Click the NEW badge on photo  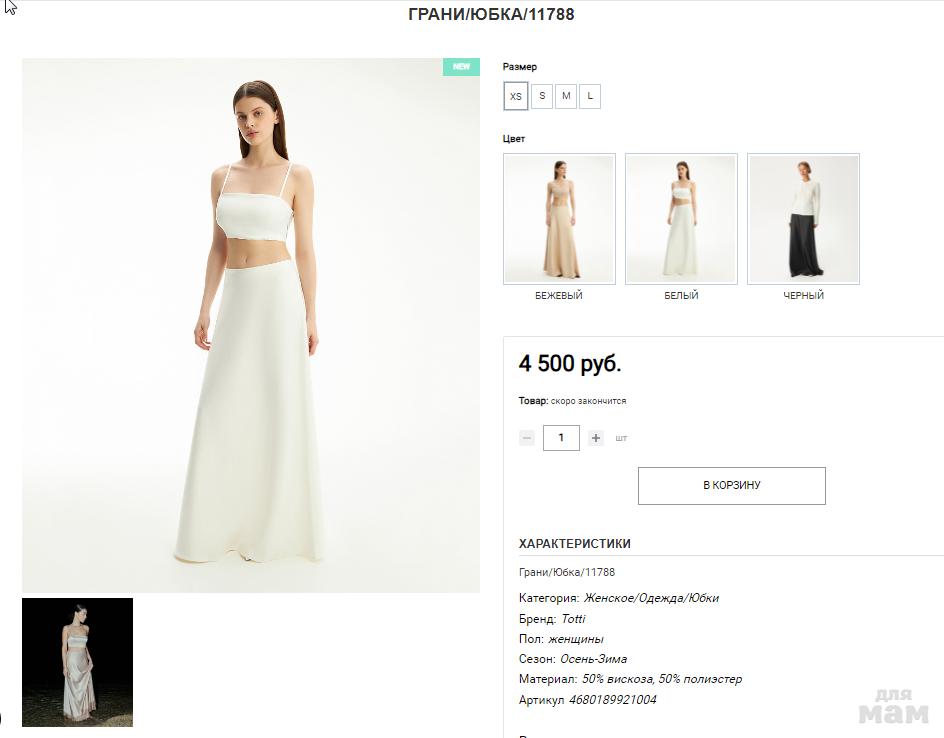[x=461, y=67]
